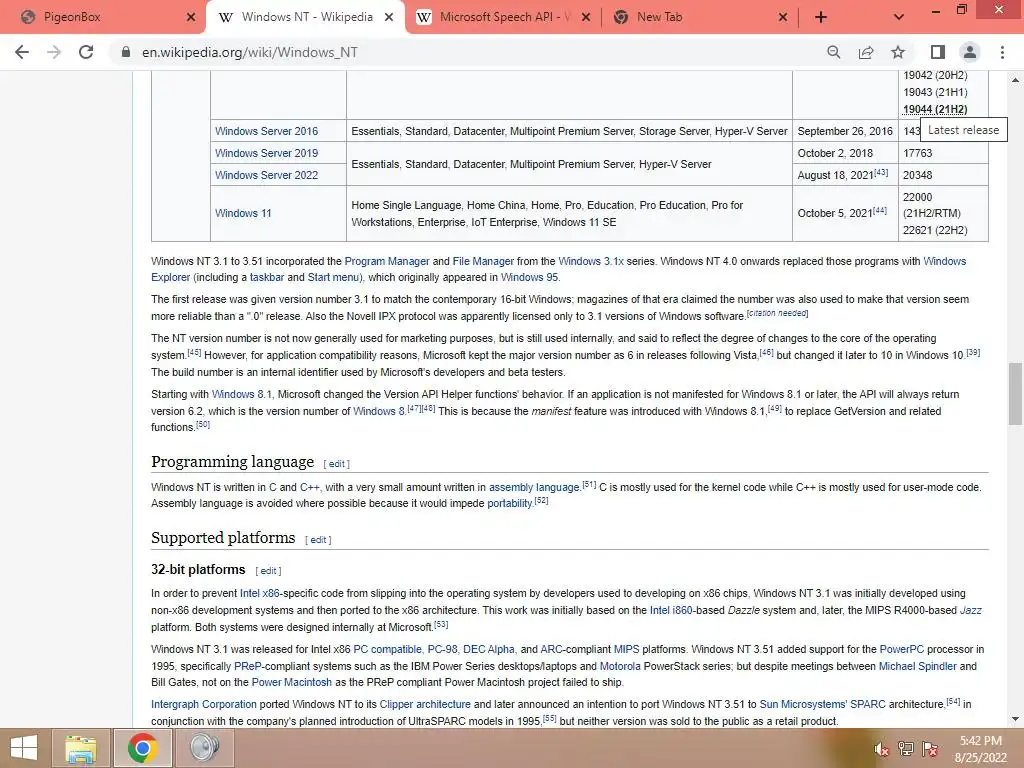Open the taskbar article link
This screenshot has height=768, width=1024.
[x=267, y=278]
